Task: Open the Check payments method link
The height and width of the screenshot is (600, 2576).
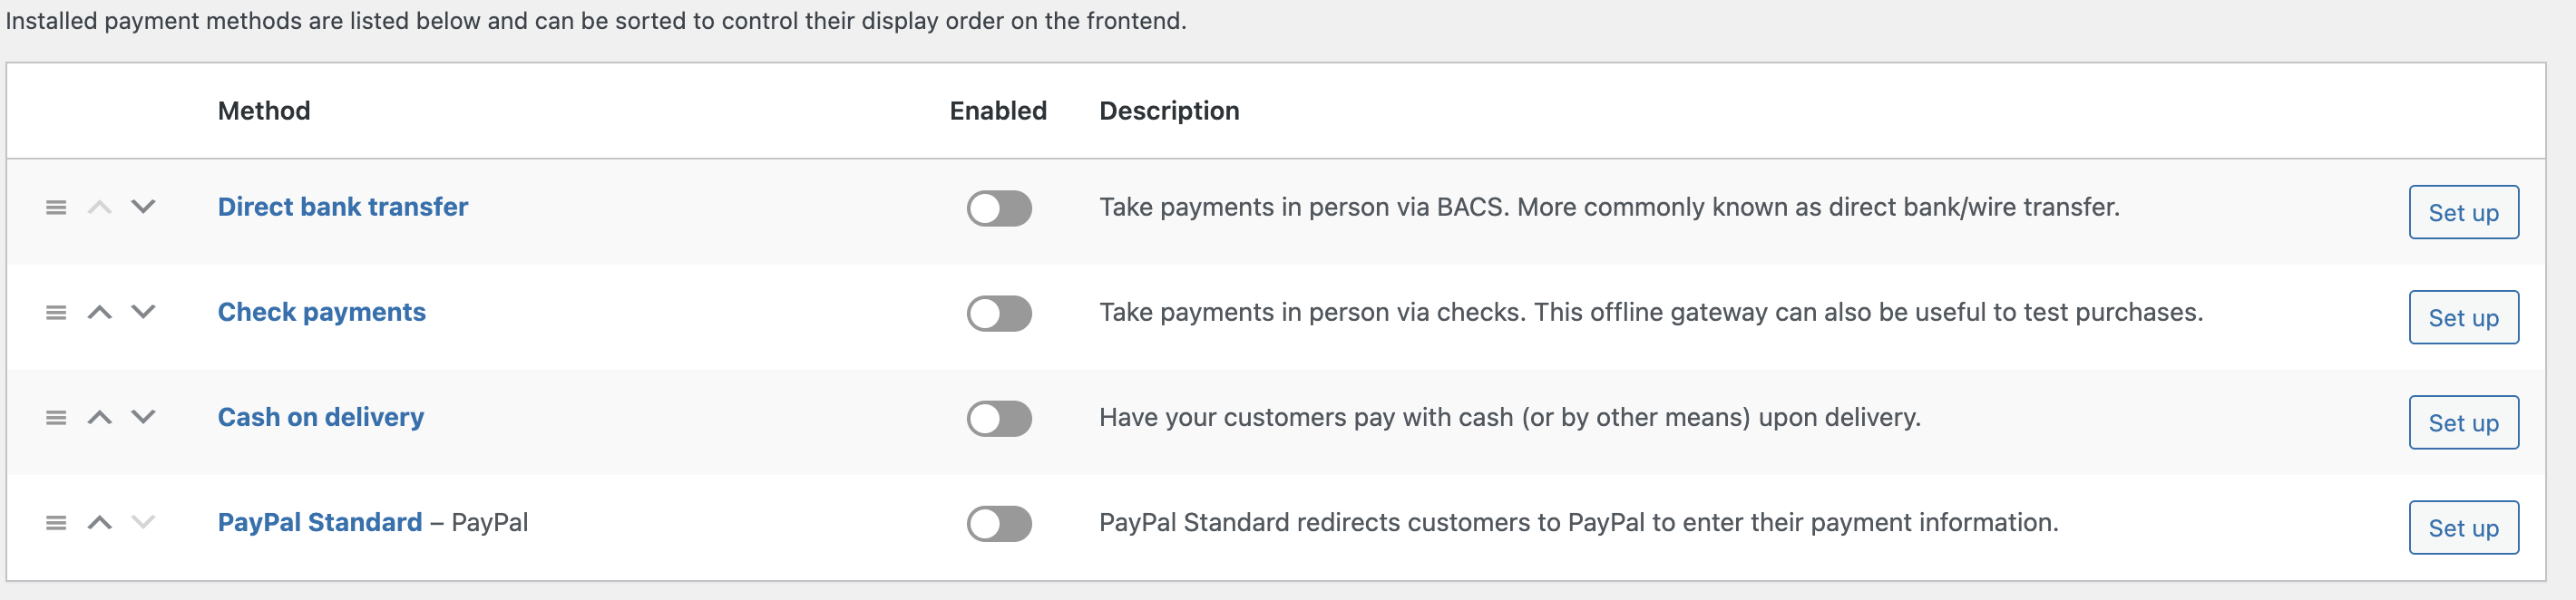Action: pos(321,312)
